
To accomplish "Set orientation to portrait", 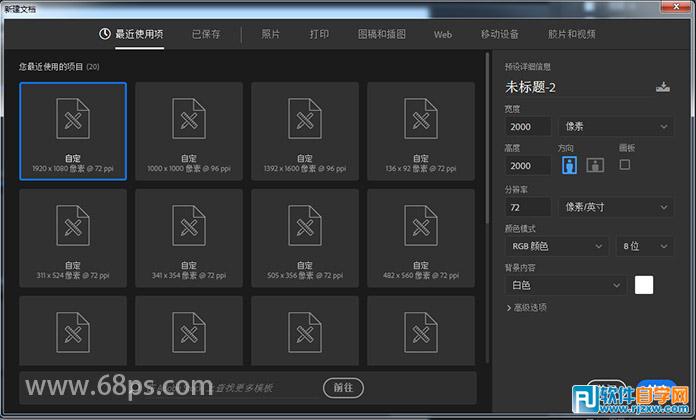I will pyautogui.click(x=569, y=165).
